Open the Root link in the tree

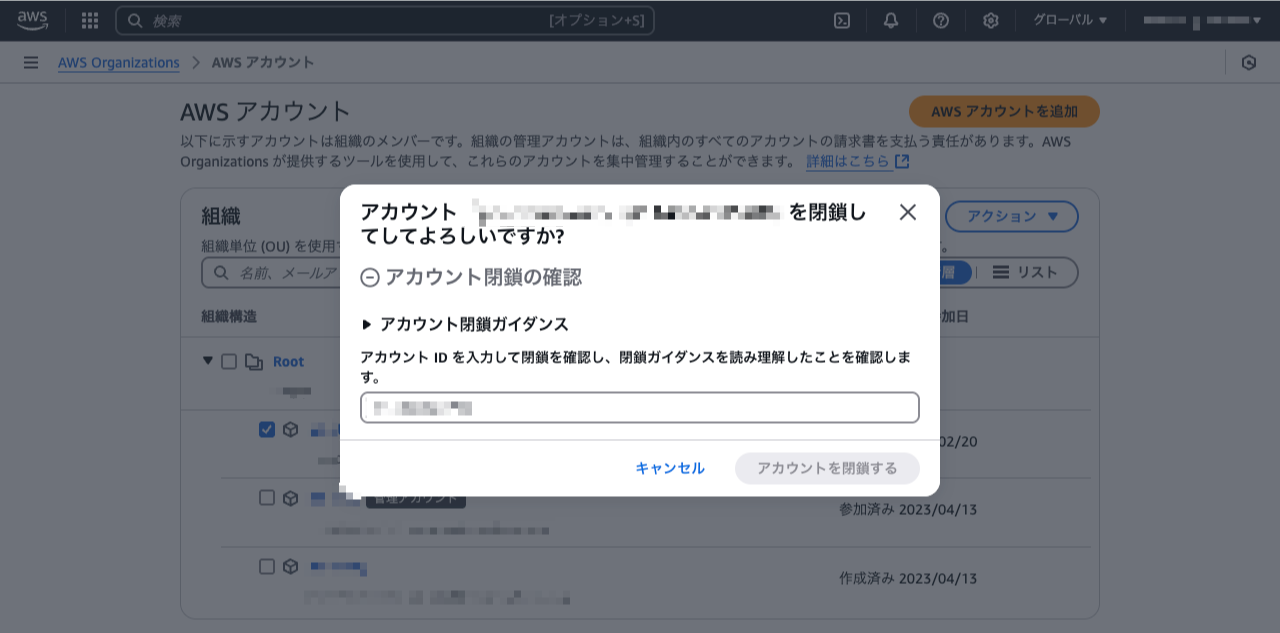[288, 361]
